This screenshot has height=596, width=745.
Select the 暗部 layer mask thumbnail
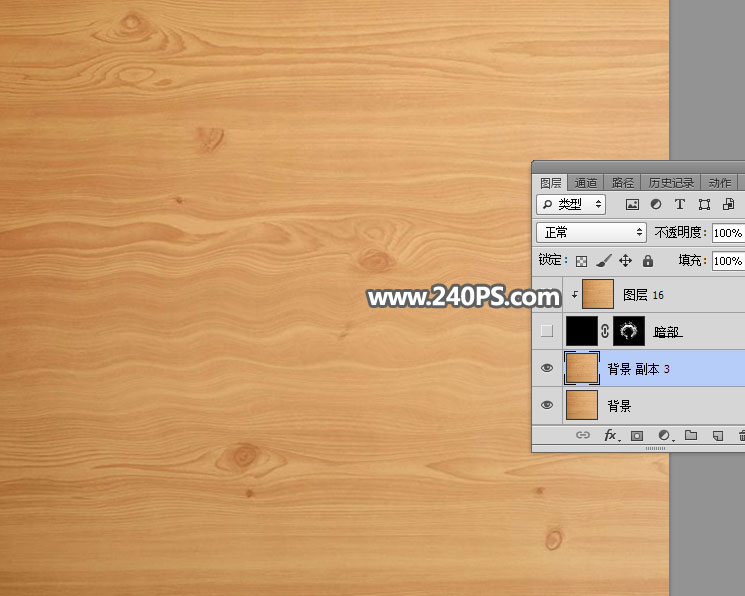[x=629, y=331]
